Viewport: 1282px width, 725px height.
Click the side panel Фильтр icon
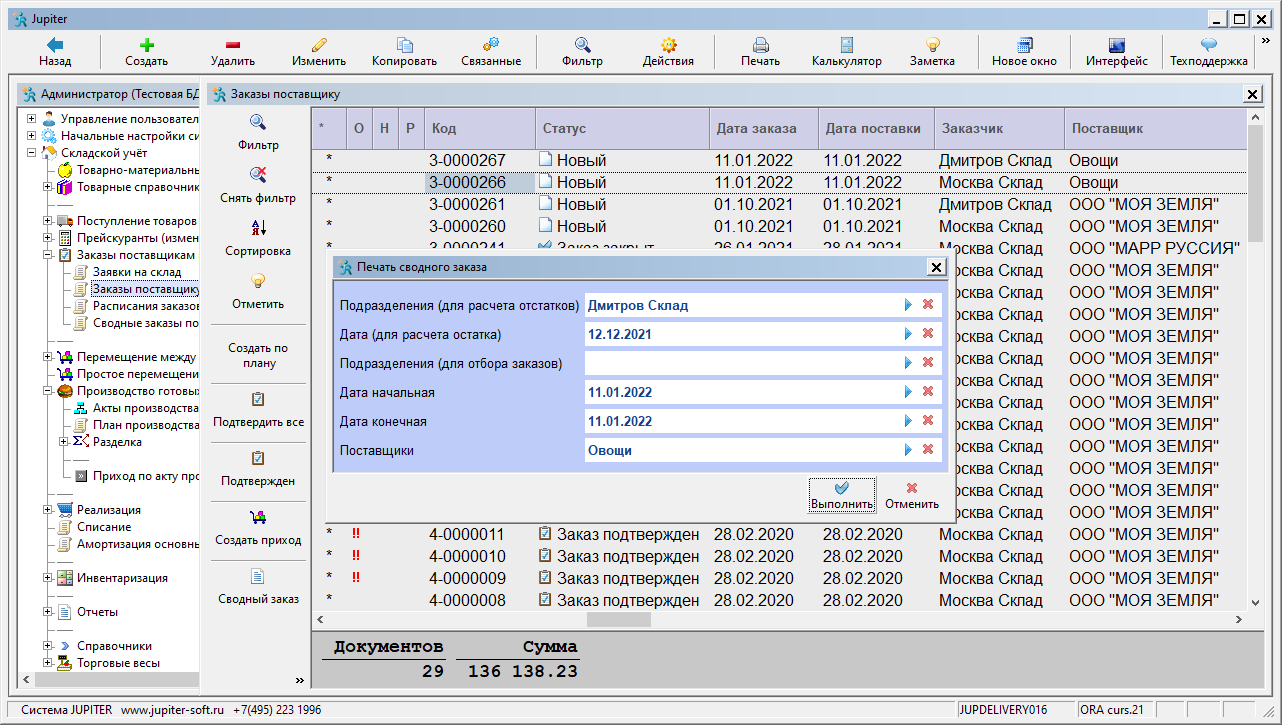[258, 122]
